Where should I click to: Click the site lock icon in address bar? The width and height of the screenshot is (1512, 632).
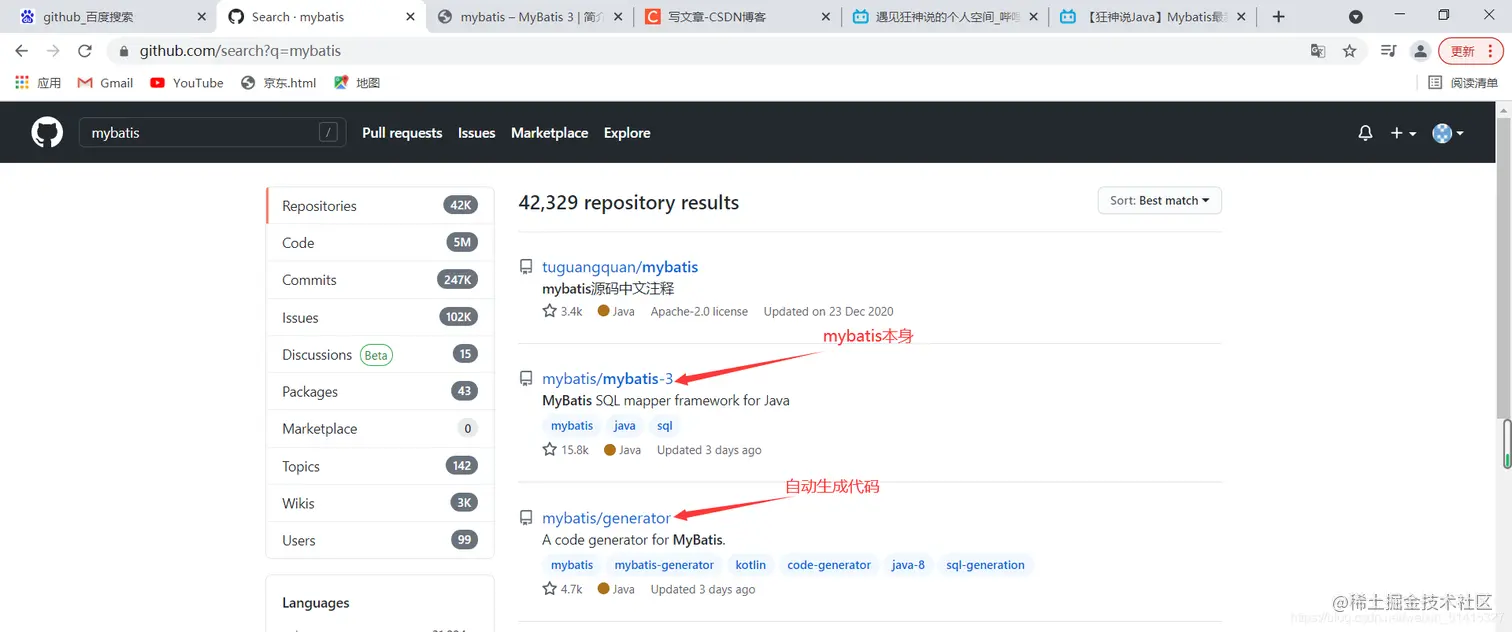[x=124, y=51]
